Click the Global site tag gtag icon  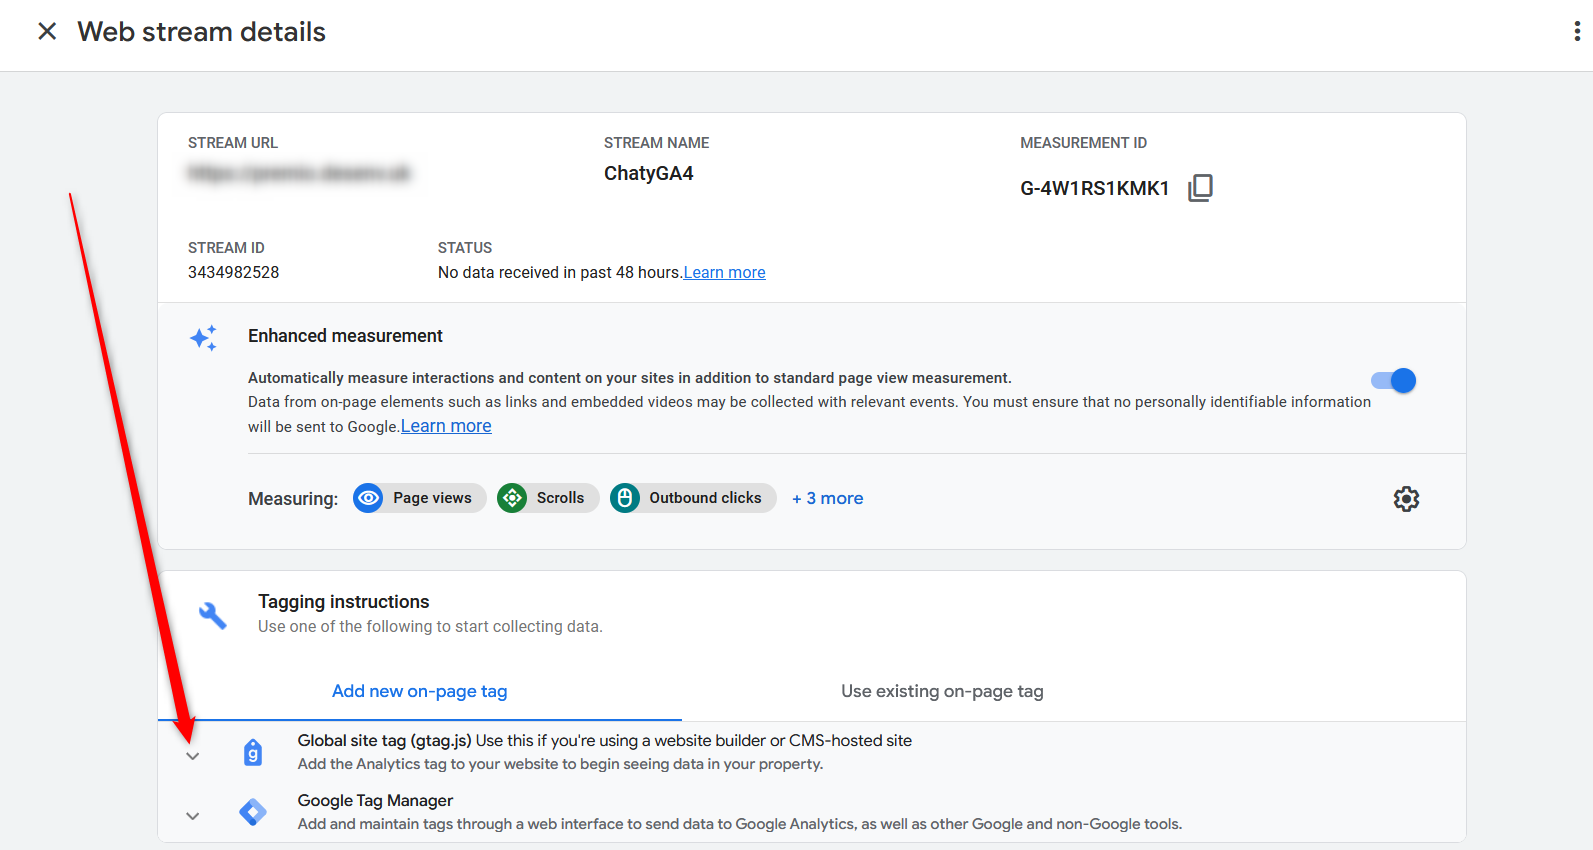pyautogui.click(x=253, y=752)
